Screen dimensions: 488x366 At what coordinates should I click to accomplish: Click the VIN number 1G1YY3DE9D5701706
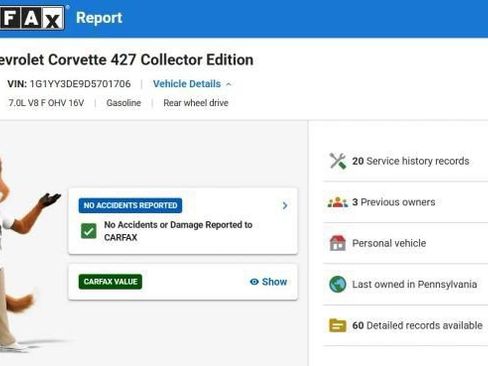80,84
